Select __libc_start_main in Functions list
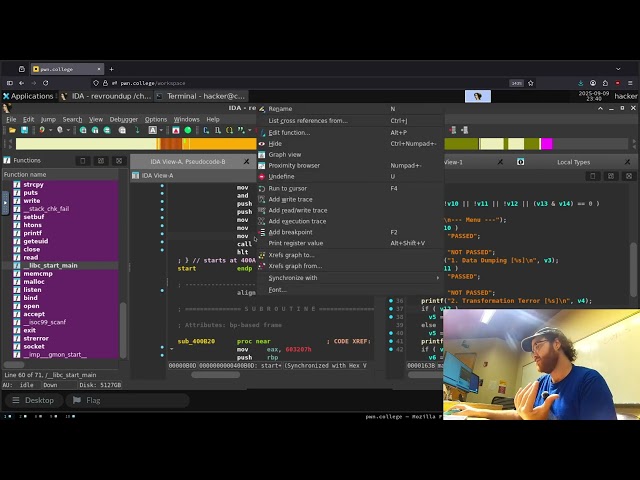Screen dimensions: 640x480 tap(53, 265)
